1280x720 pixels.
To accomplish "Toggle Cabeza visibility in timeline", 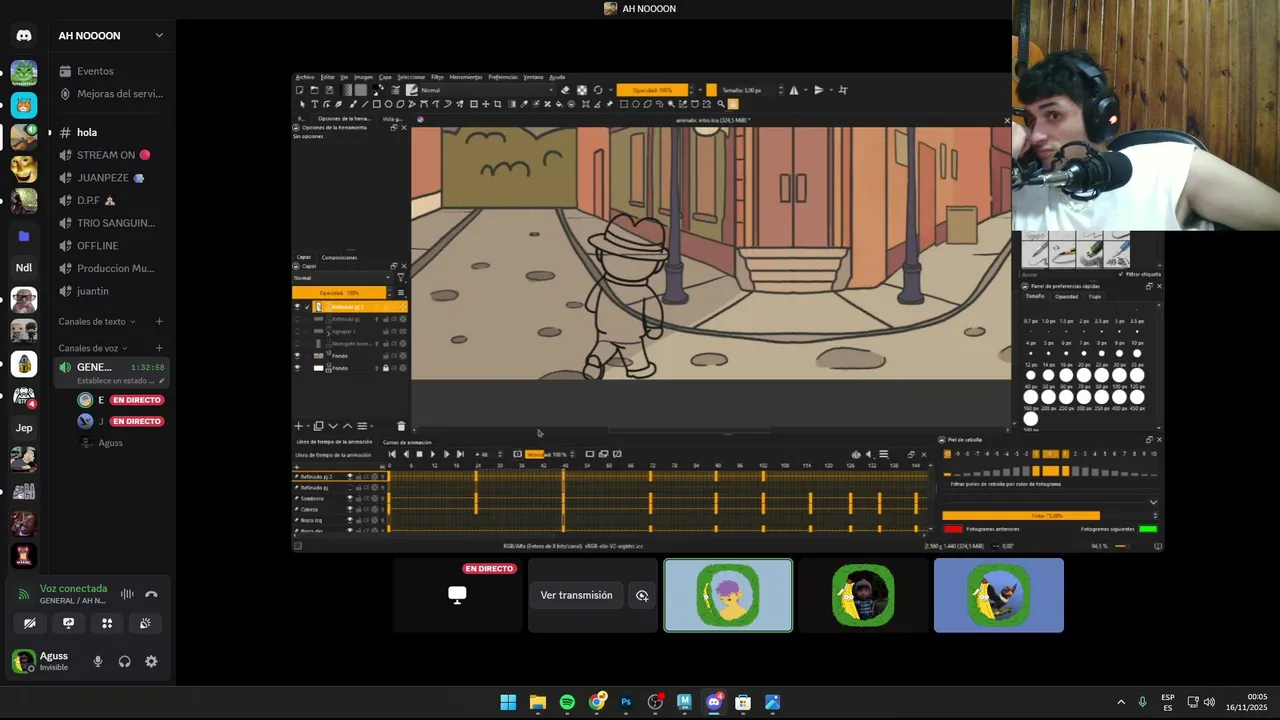I will [x=350, y=509].
